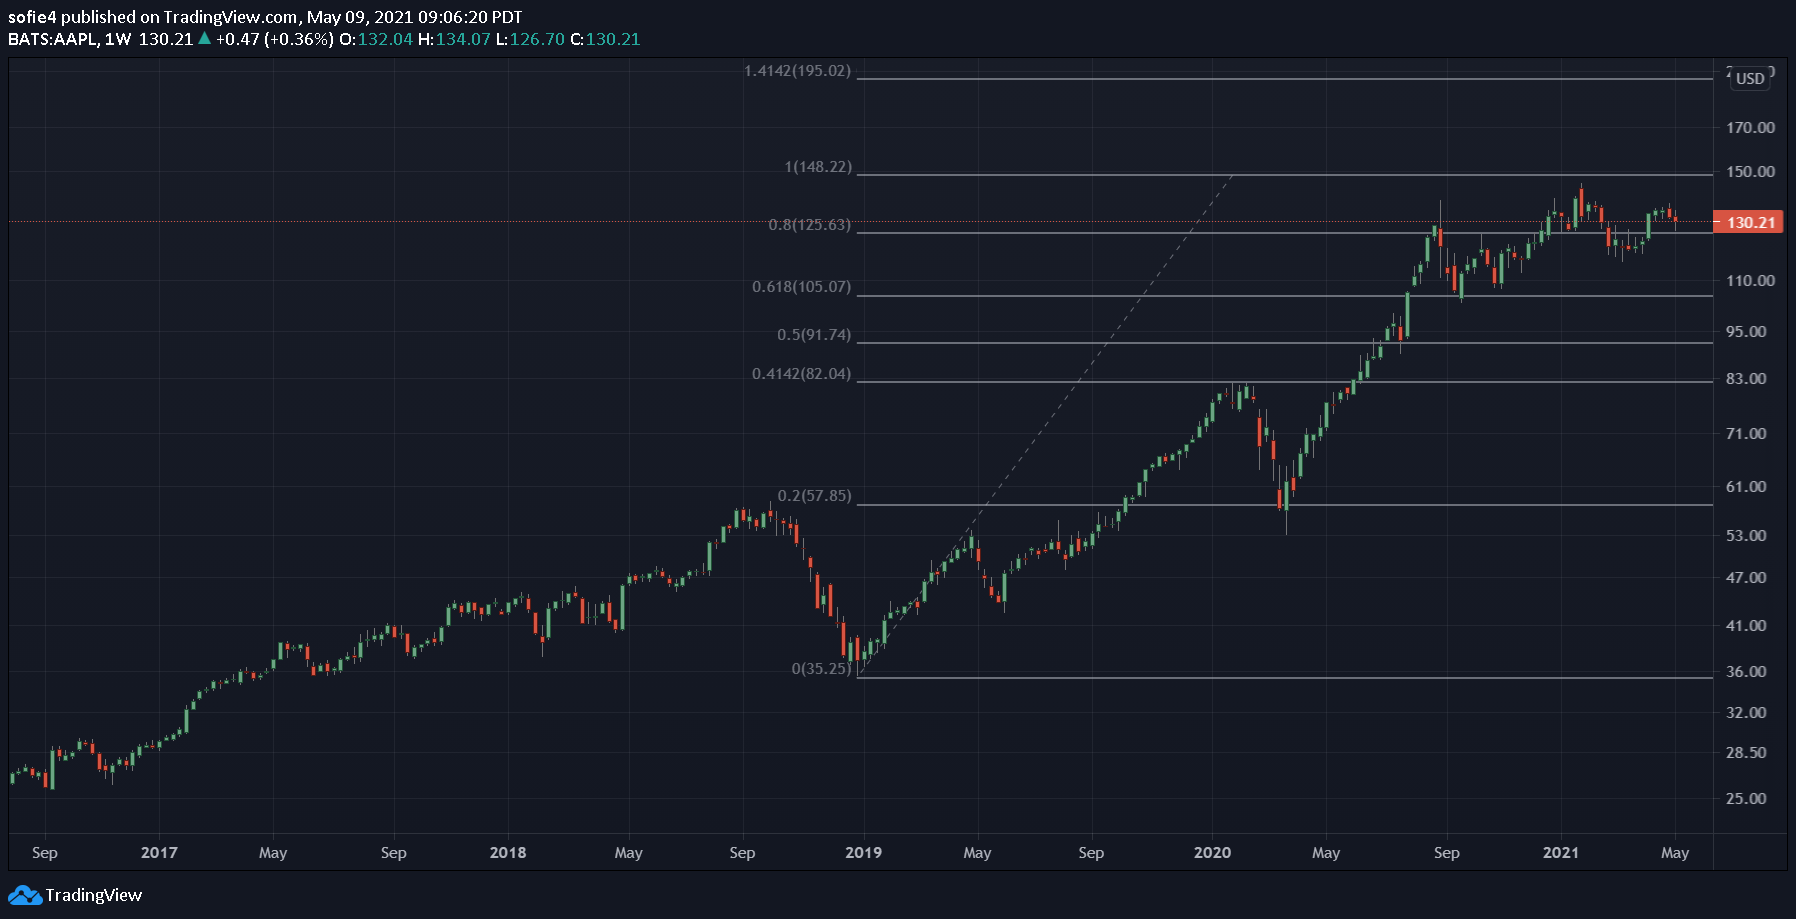This screenshot has height=919, width=1796.
Task: Select the 0.2(57.85) Fibonacci level label
Action: [x=814, y=496]
